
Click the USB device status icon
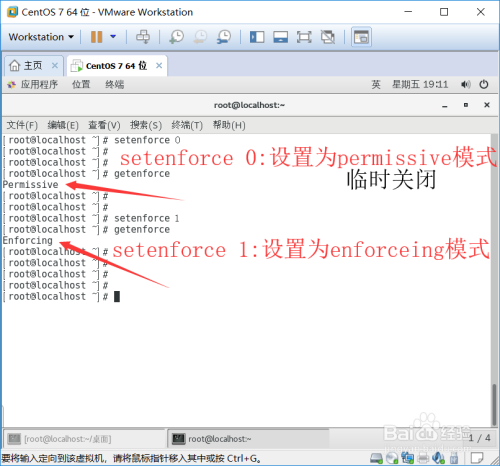454,458
